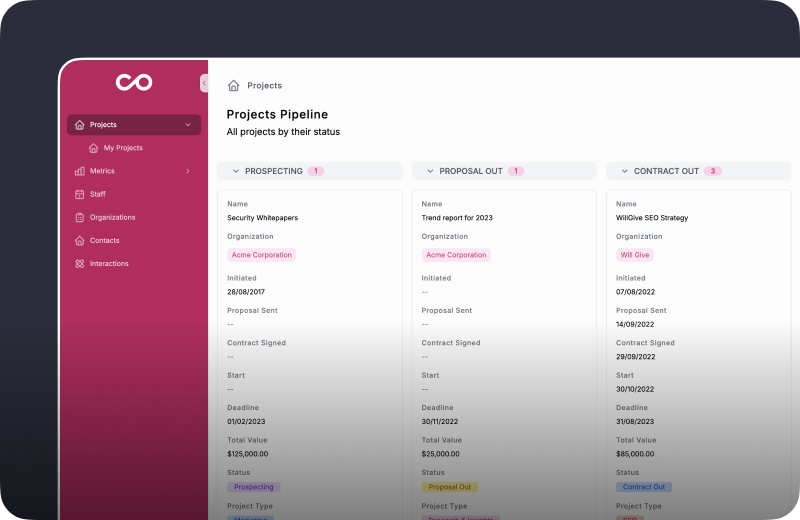This screenshot has height=520, width=800.
Task: Click the deadline 01/02/2023
Action: pyautogui.click(x=246, y=422)
